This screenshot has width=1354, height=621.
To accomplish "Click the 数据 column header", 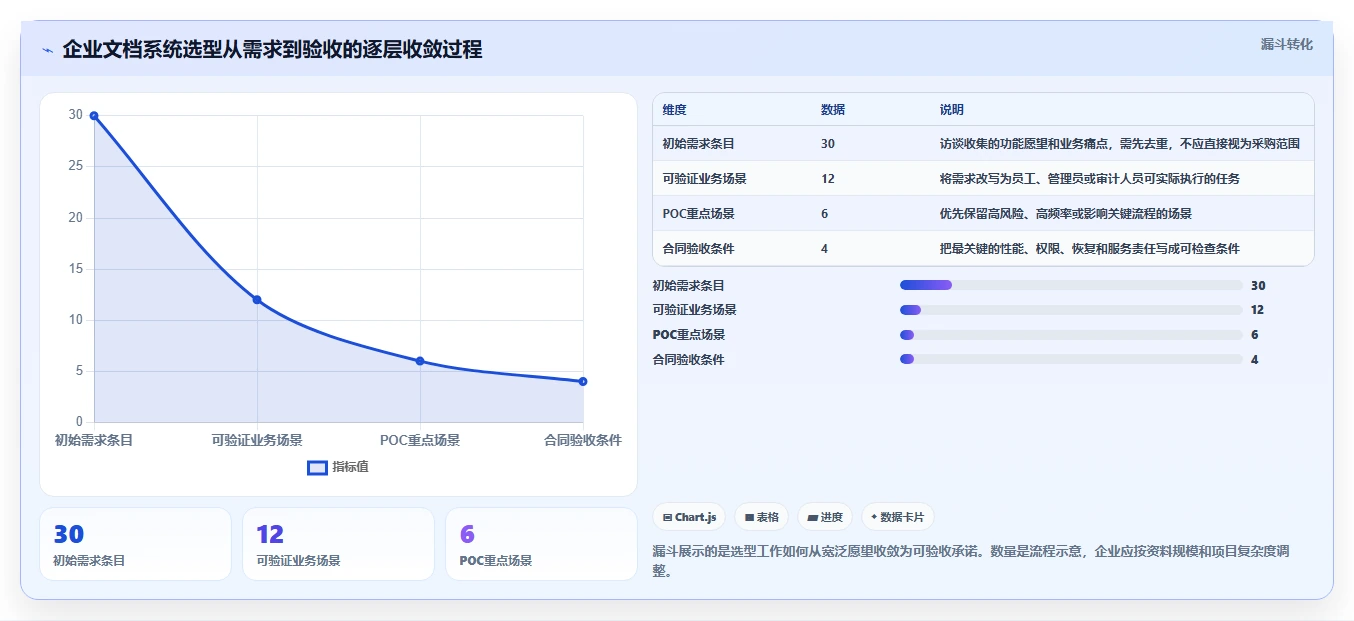I will (x=833, y=110).
